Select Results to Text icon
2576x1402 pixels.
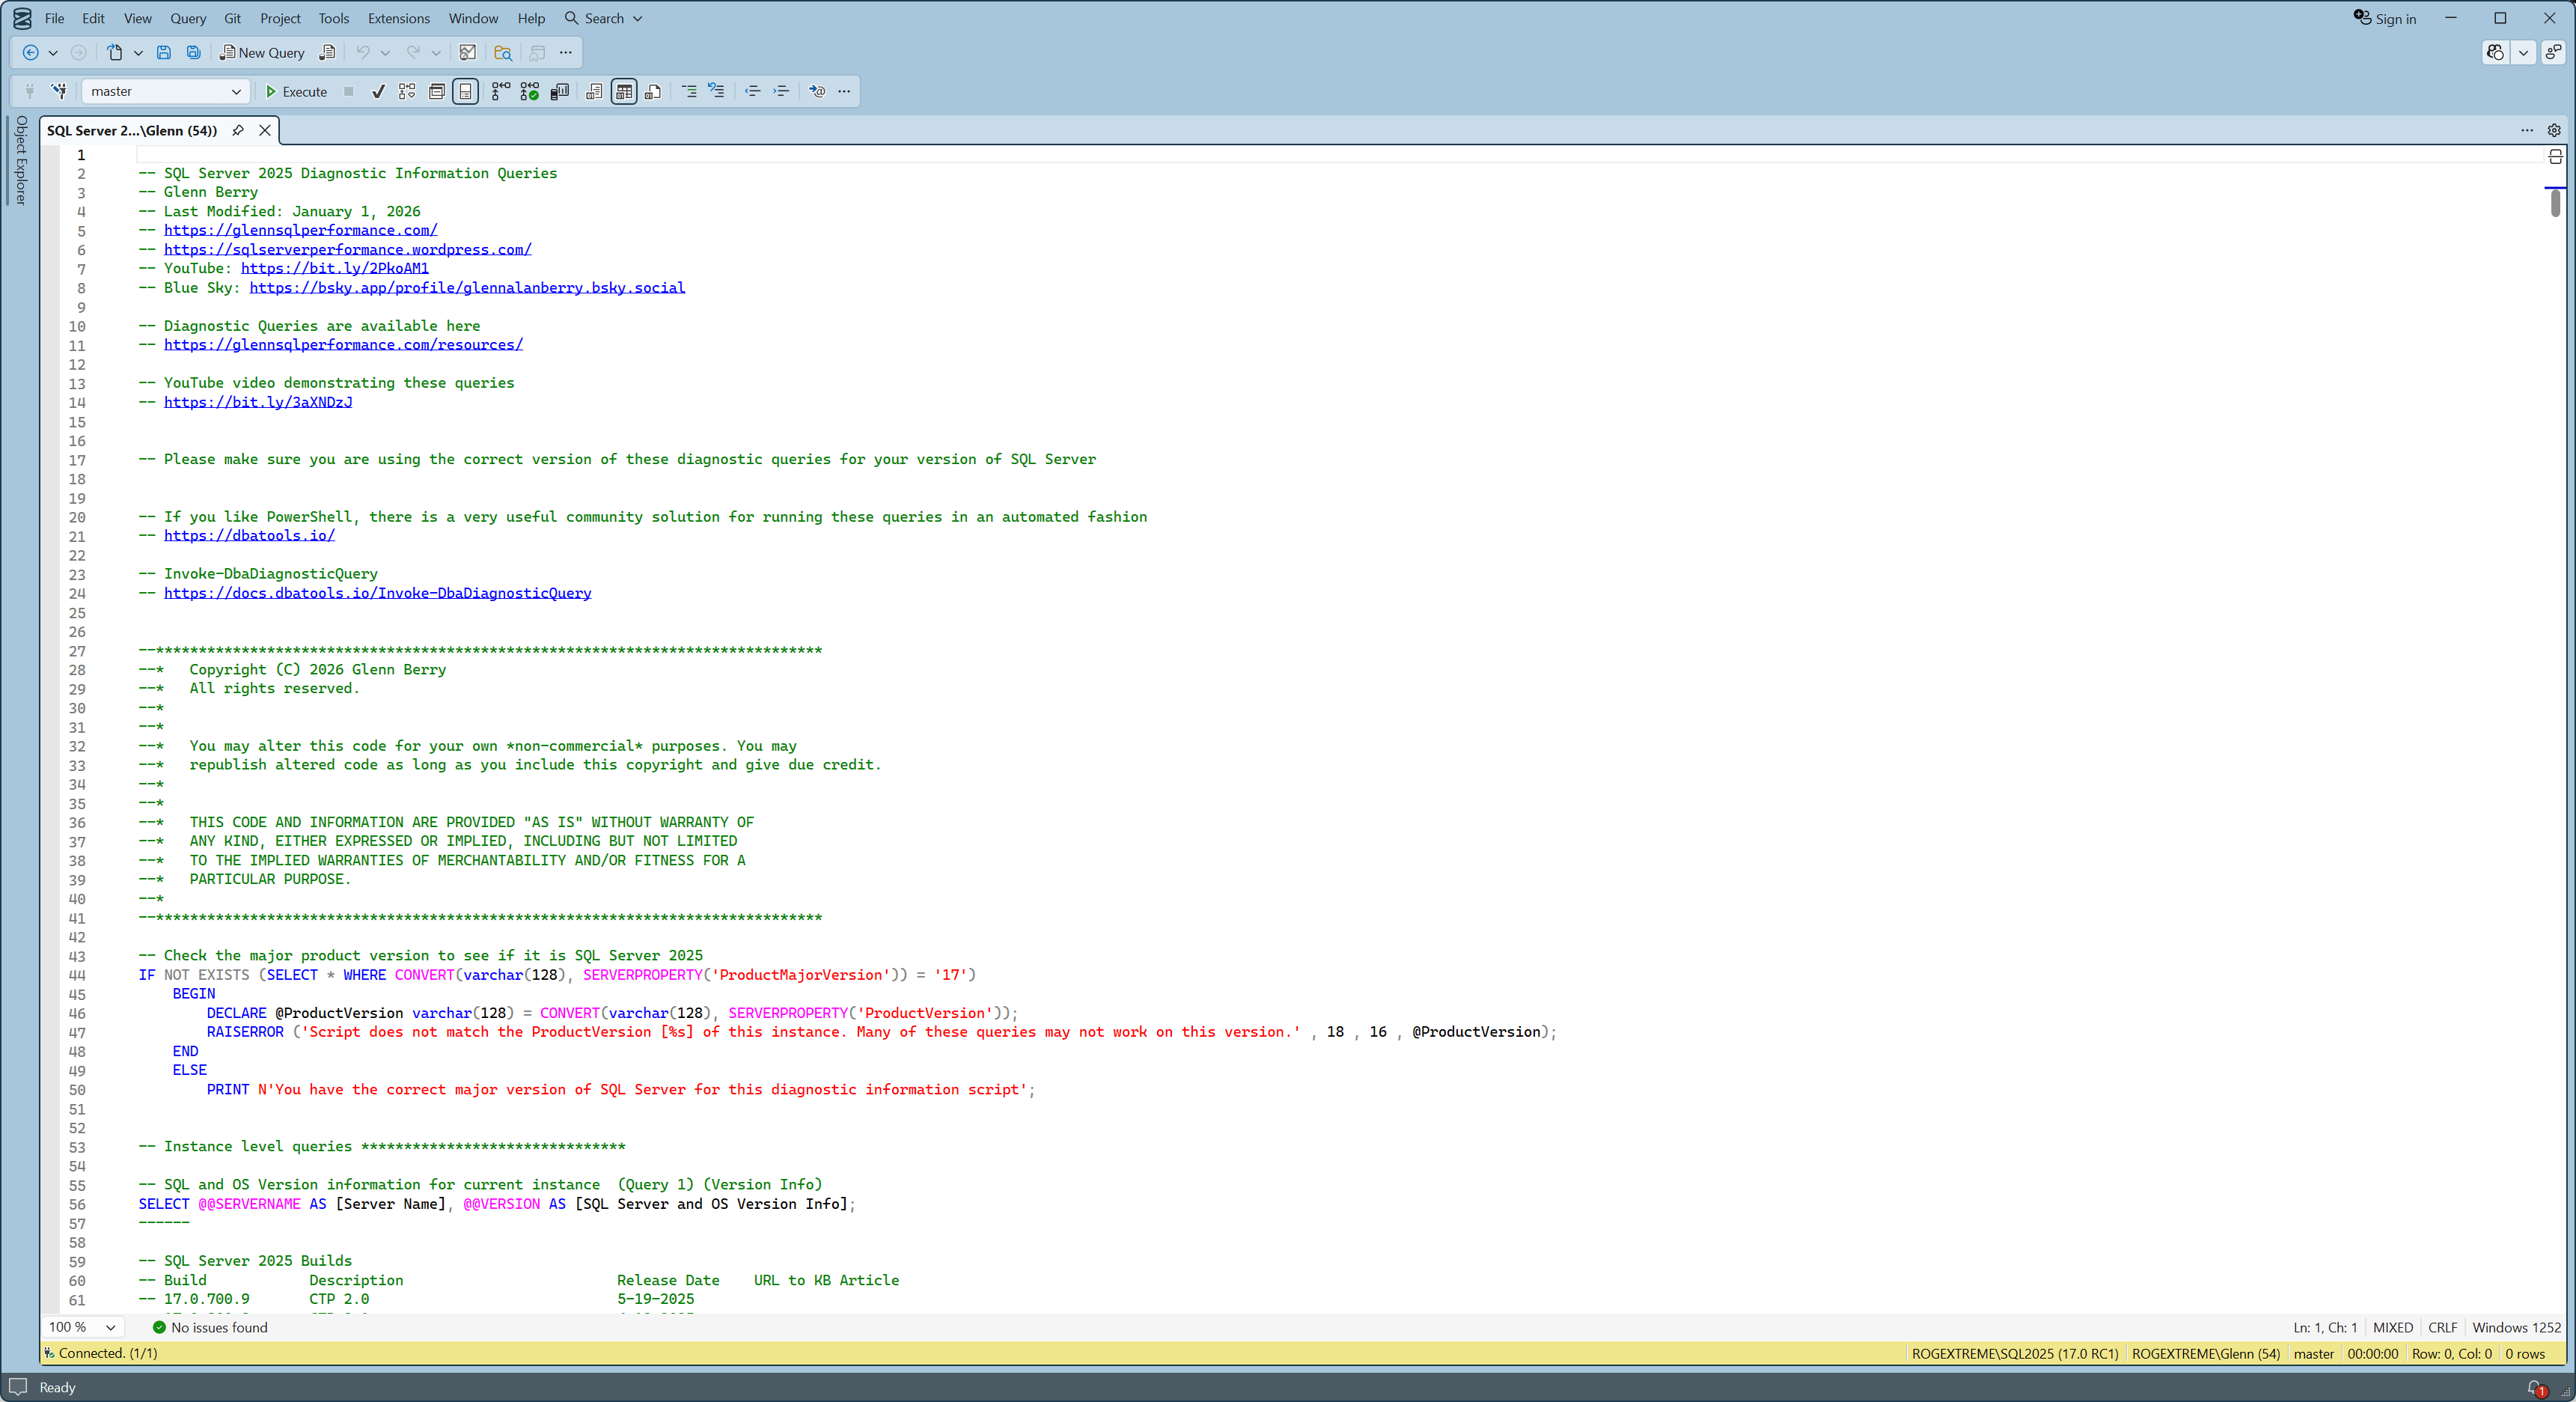tap(594, 91)
